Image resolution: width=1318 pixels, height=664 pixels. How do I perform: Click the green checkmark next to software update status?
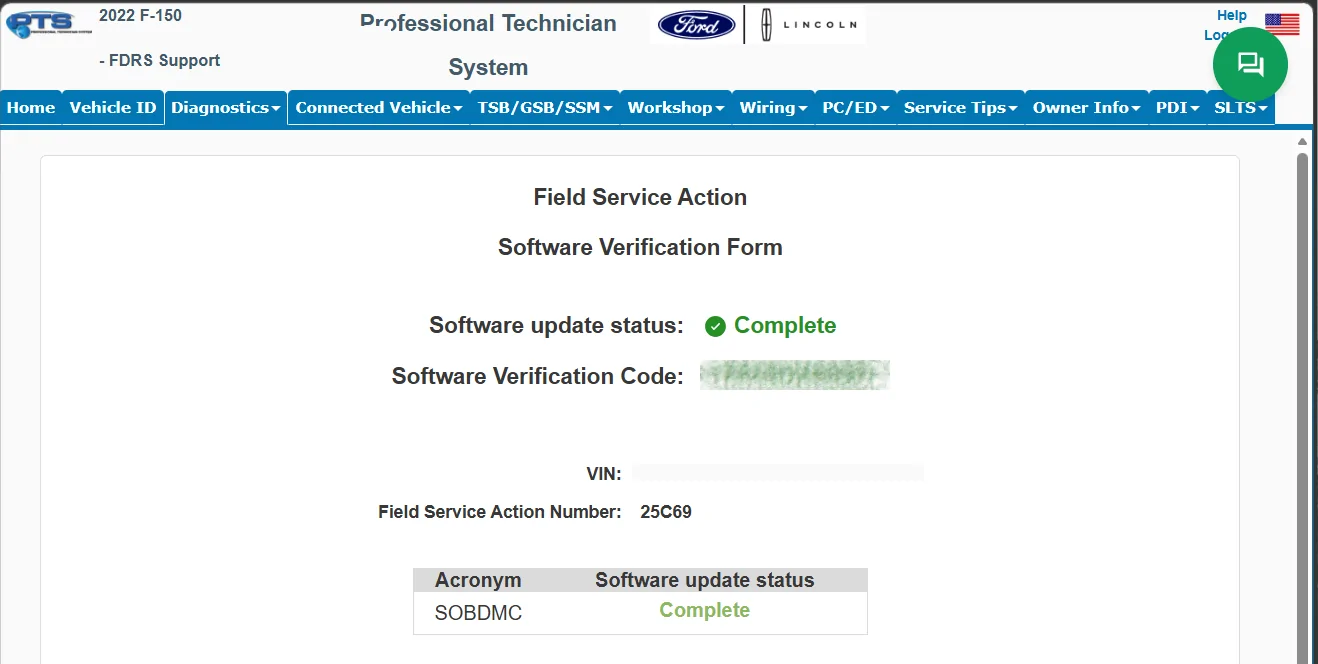(x=714, y=325)
